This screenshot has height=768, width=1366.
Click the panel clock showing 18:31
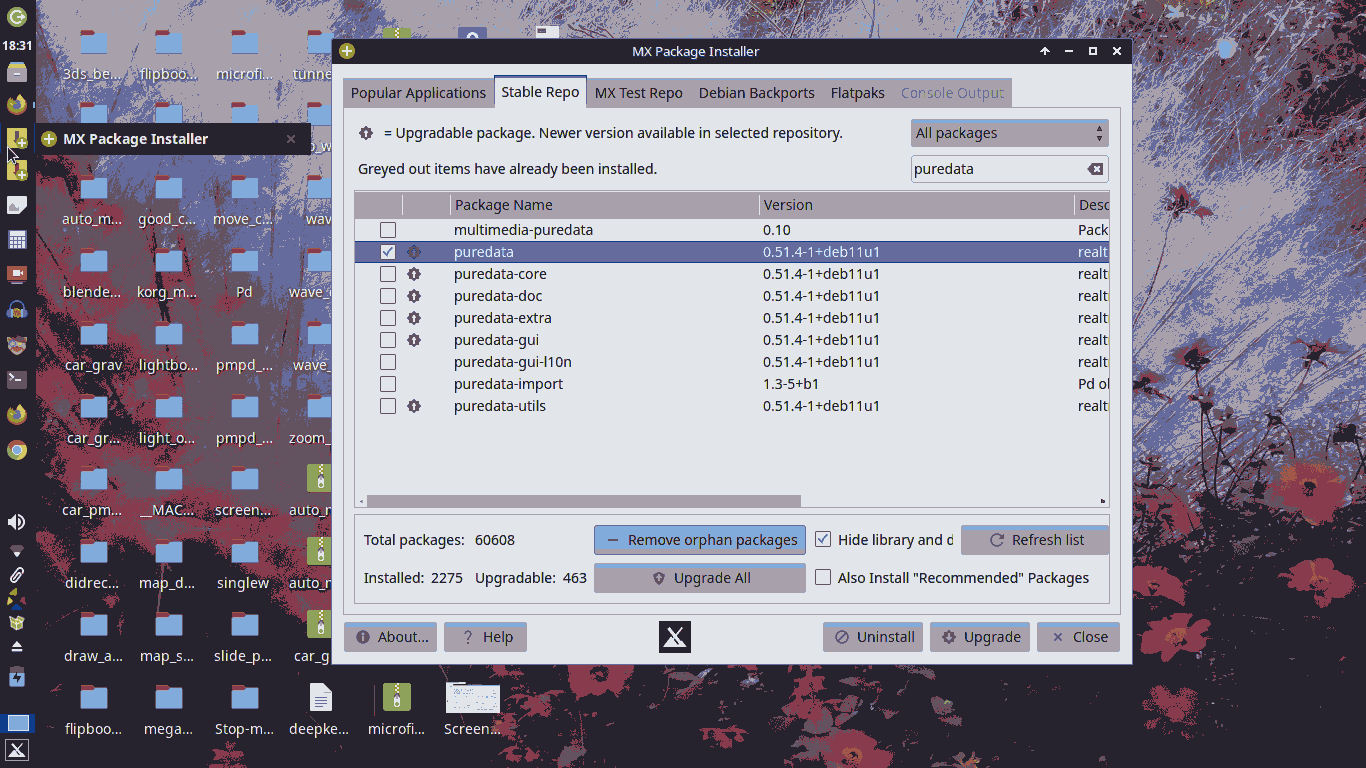click(x=17, y=45)
